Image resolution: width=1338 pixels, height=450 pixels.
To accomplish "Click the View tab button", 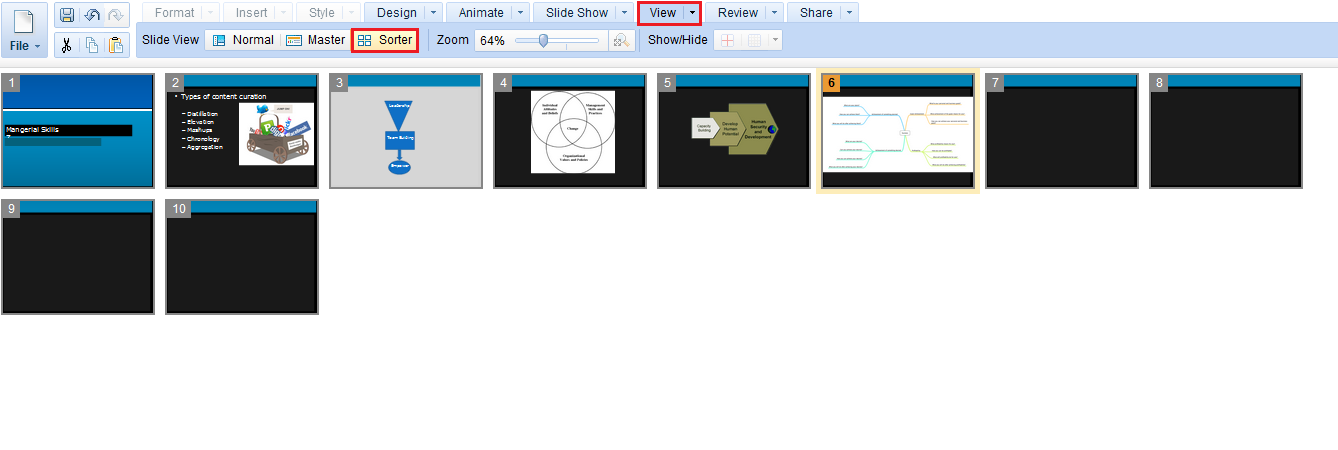I will pos(662,13).
